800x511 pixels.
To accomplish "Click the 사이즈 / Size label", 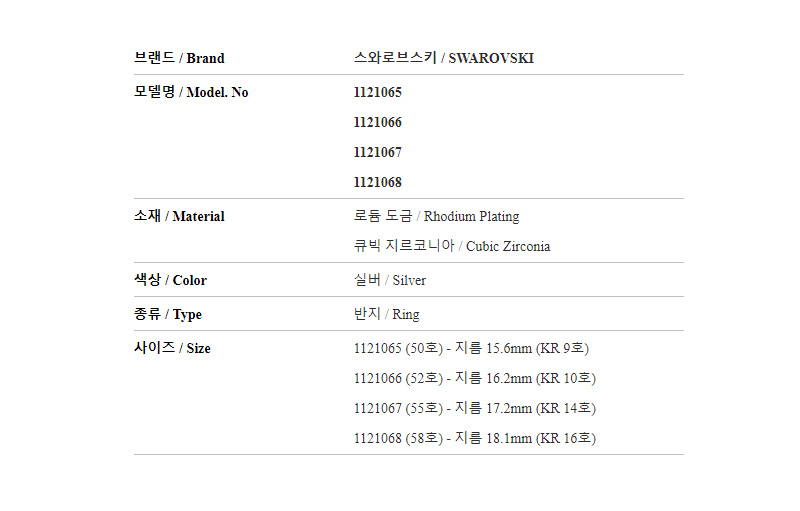I will point(172,348).
